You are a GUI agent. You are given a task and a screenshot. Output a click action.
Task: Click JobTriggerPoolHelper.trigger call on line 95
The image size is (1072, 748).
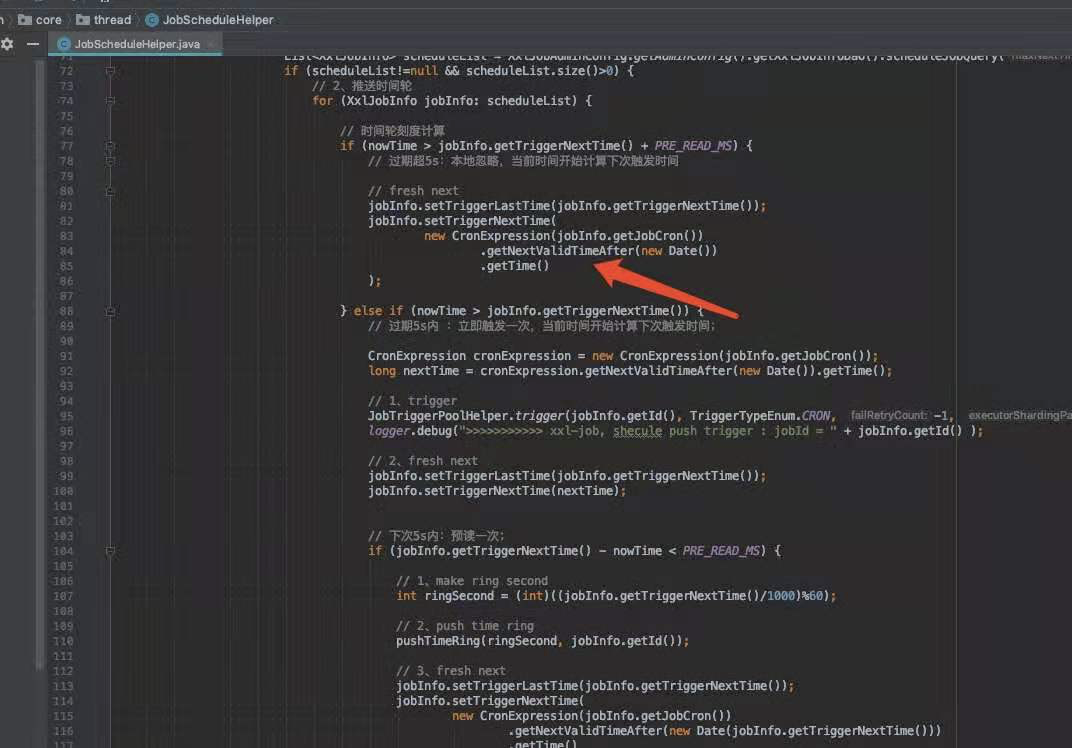tap(468, 416)
